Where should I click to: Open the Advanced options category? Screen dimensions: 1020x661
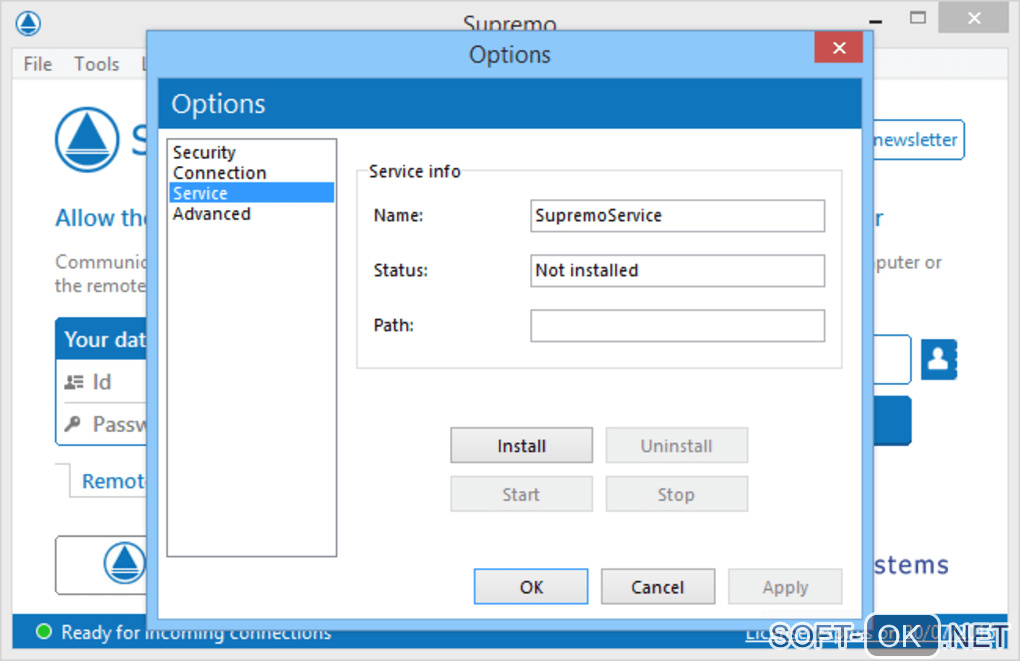coord(211,214)
